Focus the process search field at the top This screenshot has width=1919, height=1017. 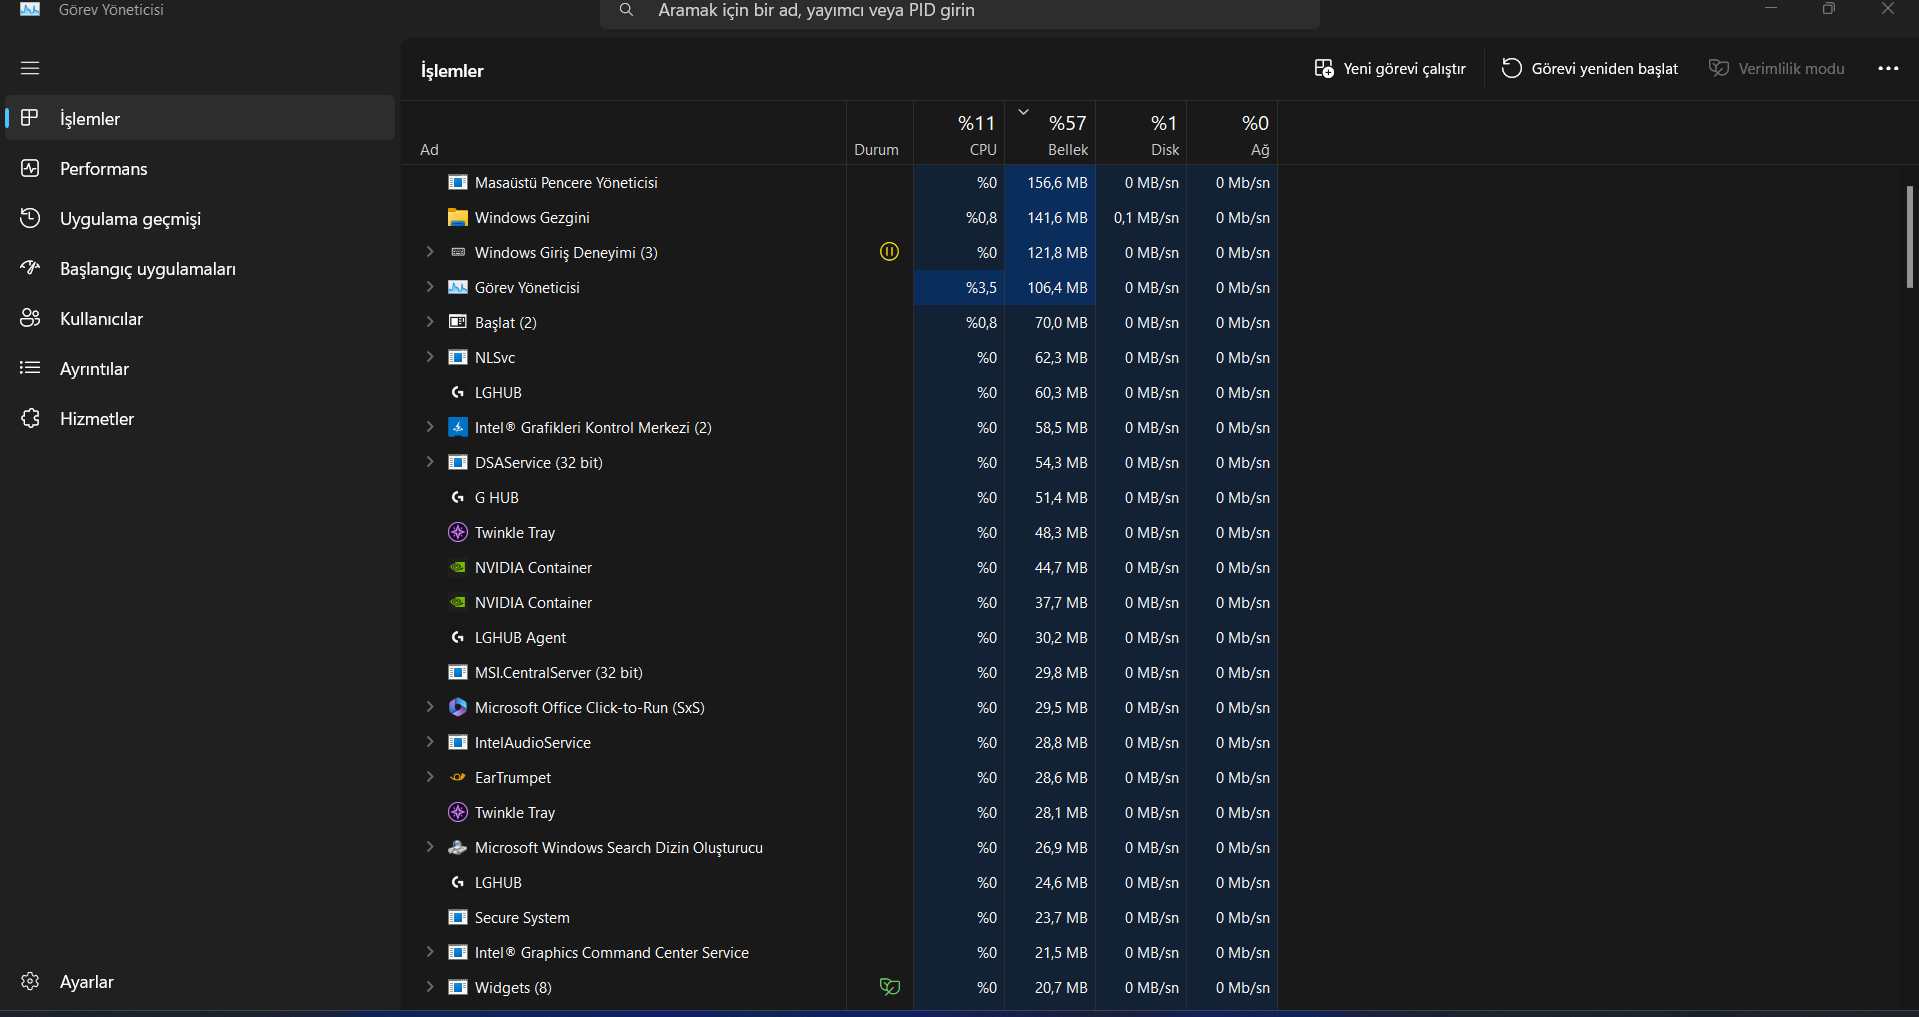point(960,12)
